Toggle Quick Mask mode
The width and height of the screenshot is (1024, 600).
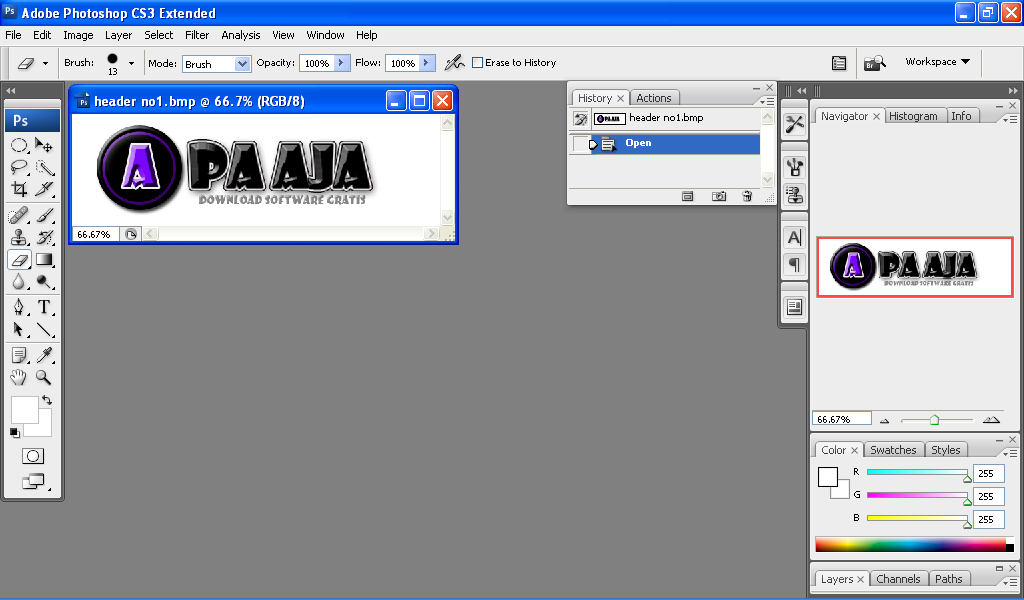point(33,456)
